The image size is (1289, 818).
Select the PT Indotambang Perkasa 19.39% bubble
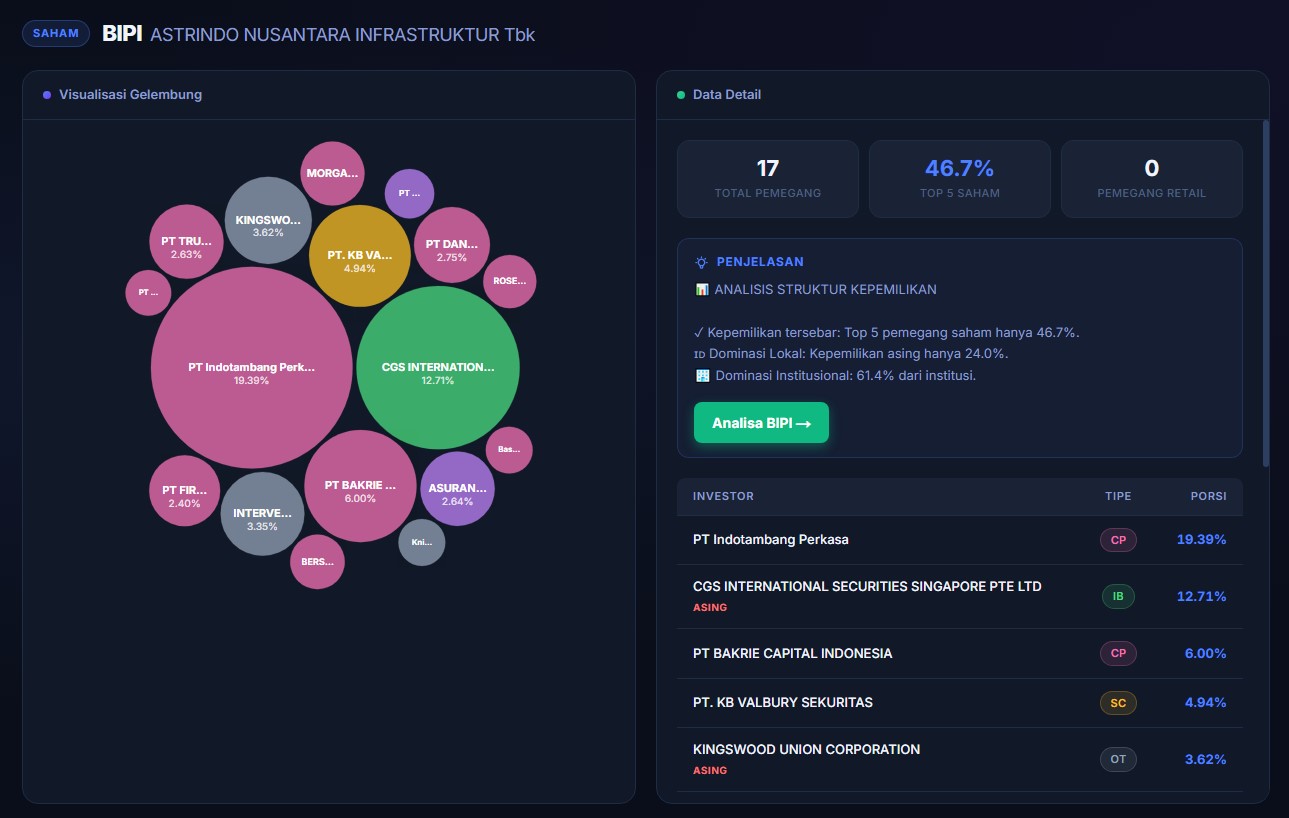(252, 367)
